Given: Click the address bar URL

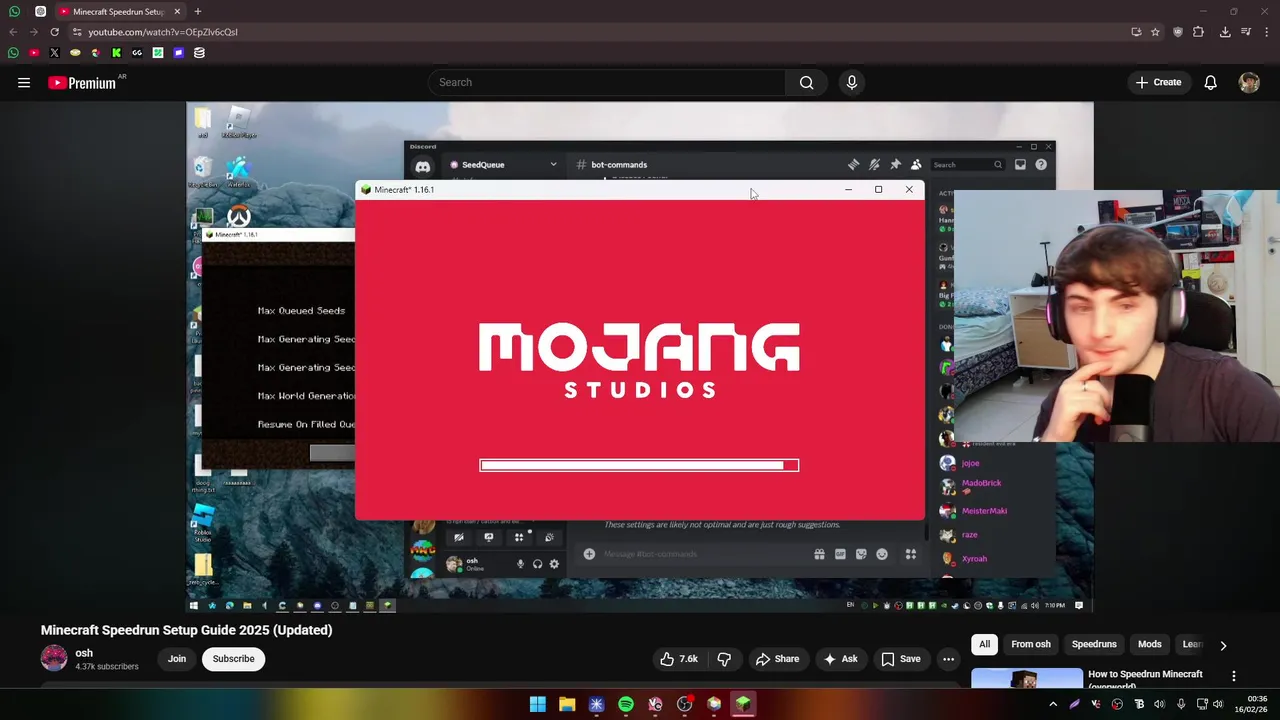Looking at the screenshot, I should (163, 32).
